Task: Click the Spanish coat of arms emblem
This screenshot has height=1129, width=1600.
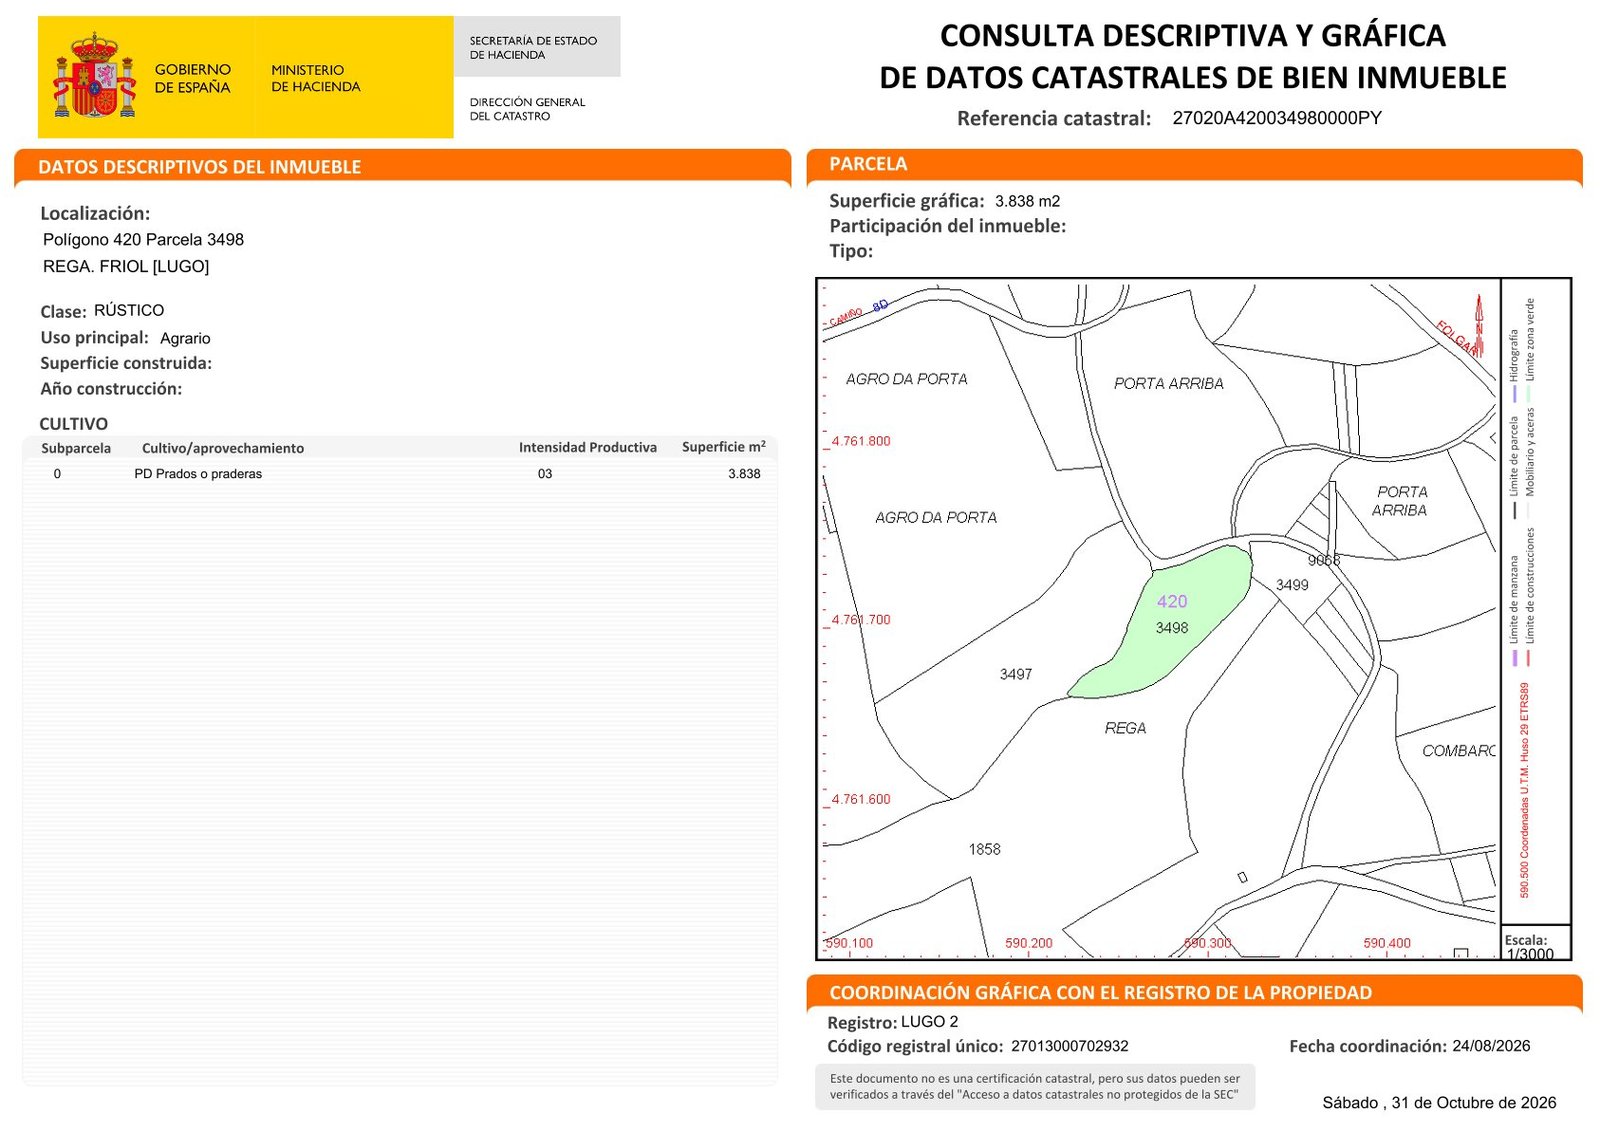Action: pos(95,75)
